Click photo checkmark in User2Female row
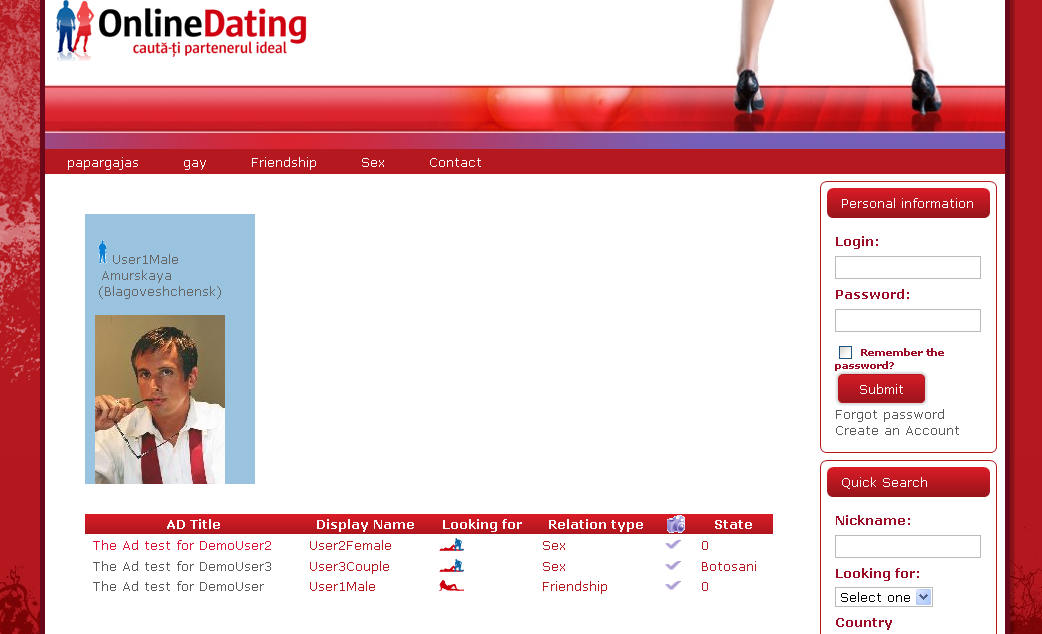The image size is (1042, 634). [x=673, y=544]
